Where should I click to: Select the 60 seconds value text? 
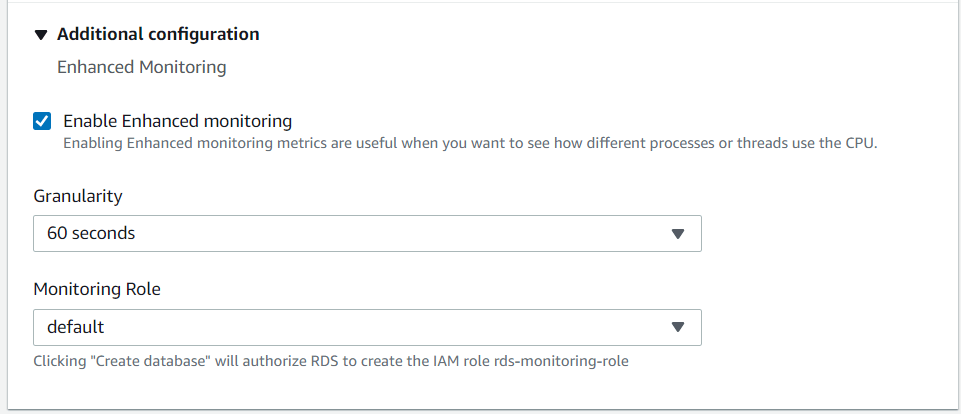[91, 233]
